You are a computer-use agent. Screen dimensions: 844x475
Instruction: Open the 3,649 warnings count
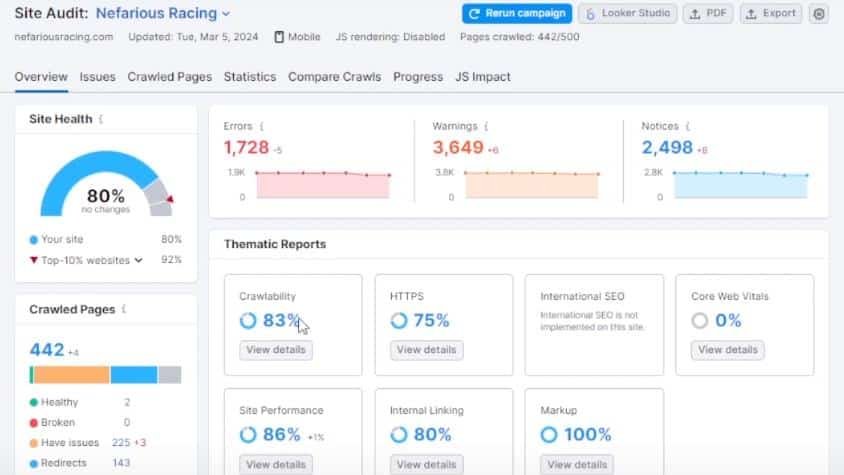pyautogui.click(x=458, y=148)
